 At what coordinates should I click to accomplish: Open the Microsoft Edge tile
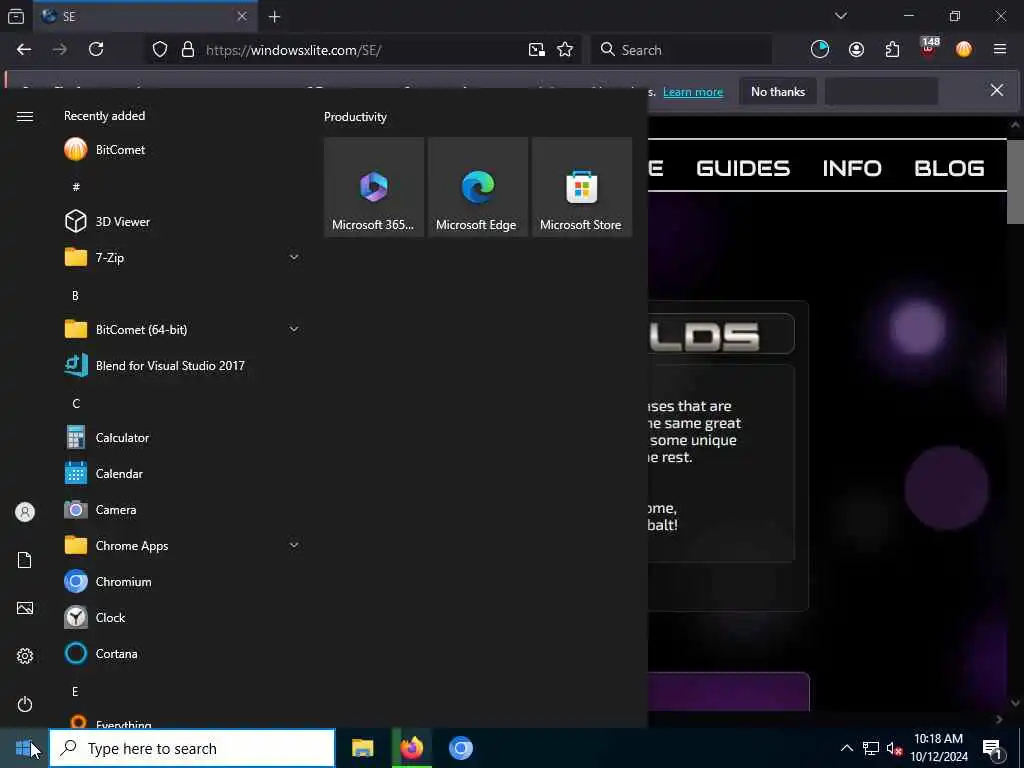477,187
